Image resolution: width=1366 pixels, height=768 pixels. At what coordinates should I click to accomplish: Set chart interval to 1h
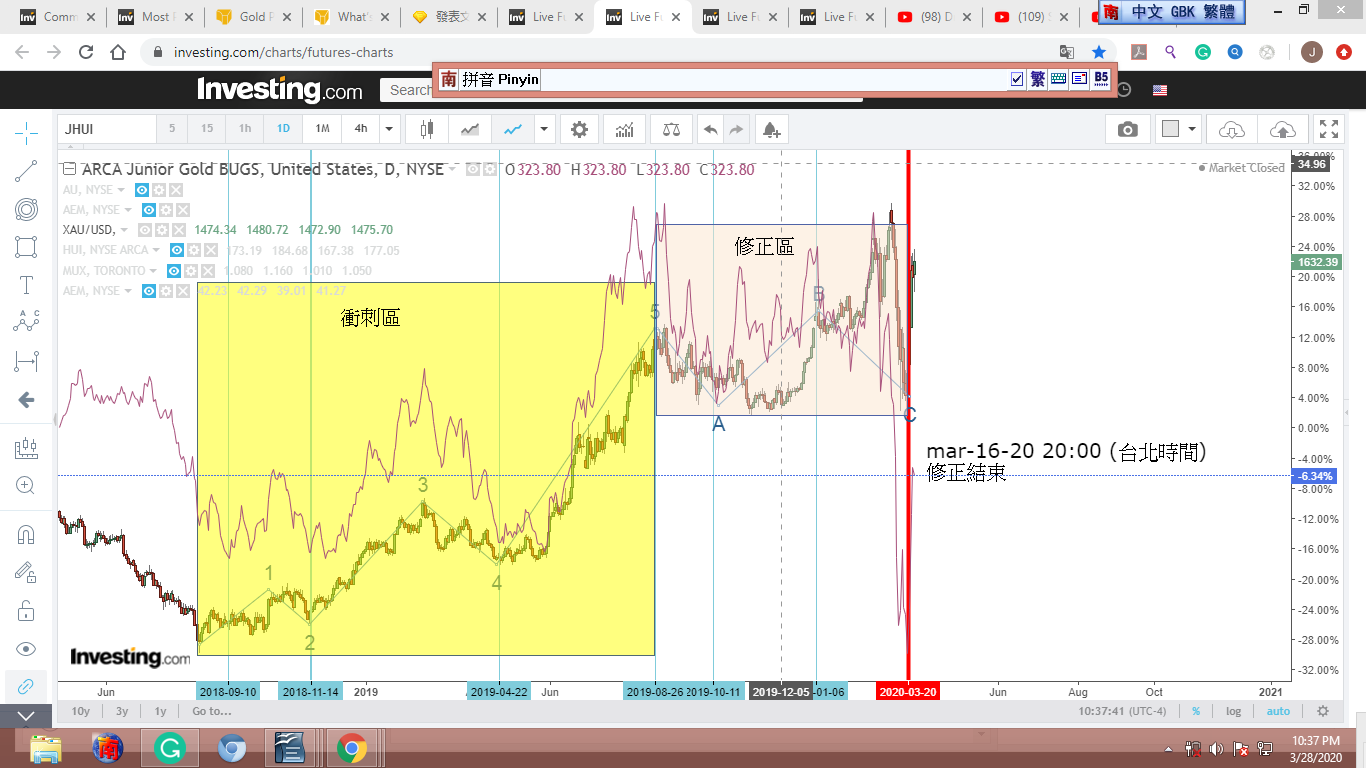245,129
